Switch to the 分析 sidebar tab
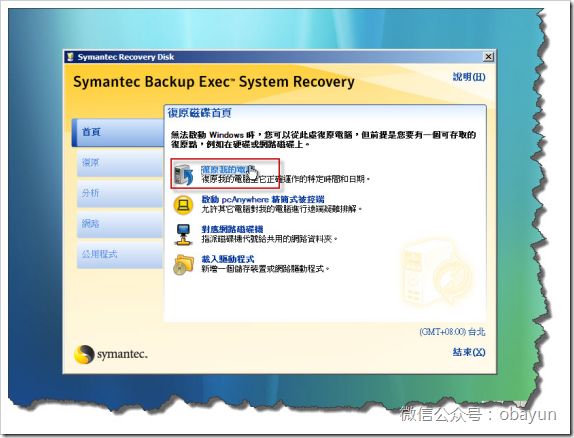This screenshot has width=574, height=438. (x=120, y=193)
